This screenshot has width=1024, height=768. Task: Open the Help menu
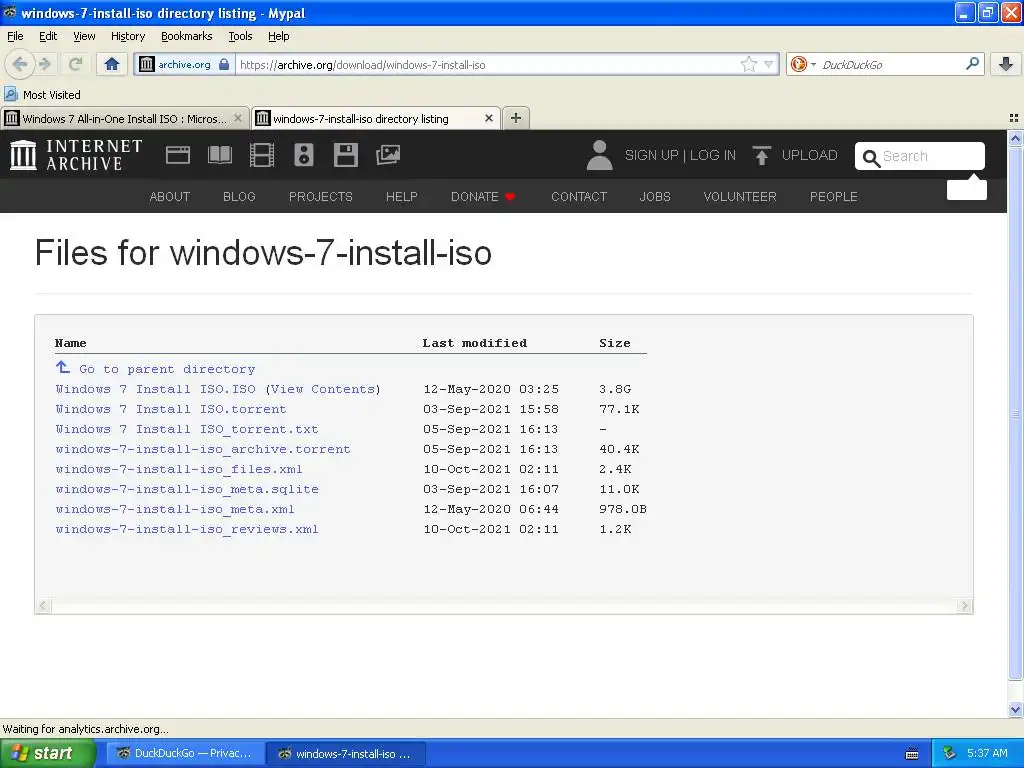[x=278, y=36]
